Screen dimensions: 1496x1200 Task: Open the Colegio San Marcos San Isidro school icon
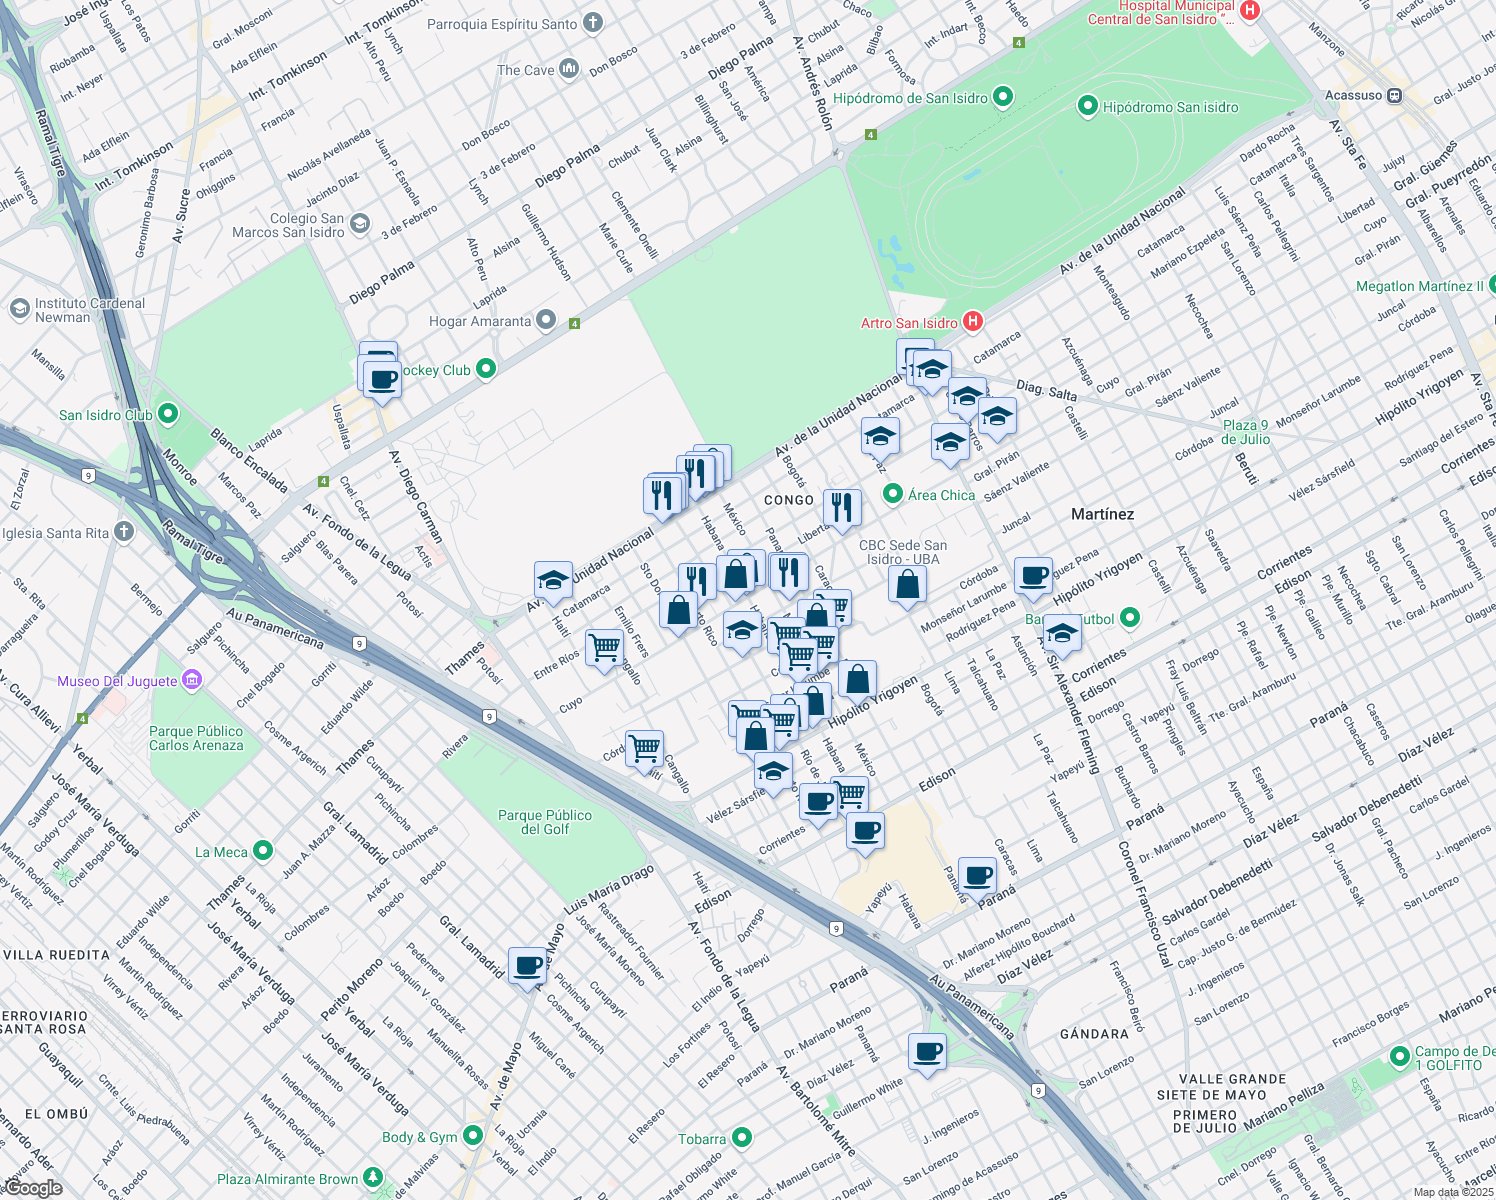tap(360, 224)
